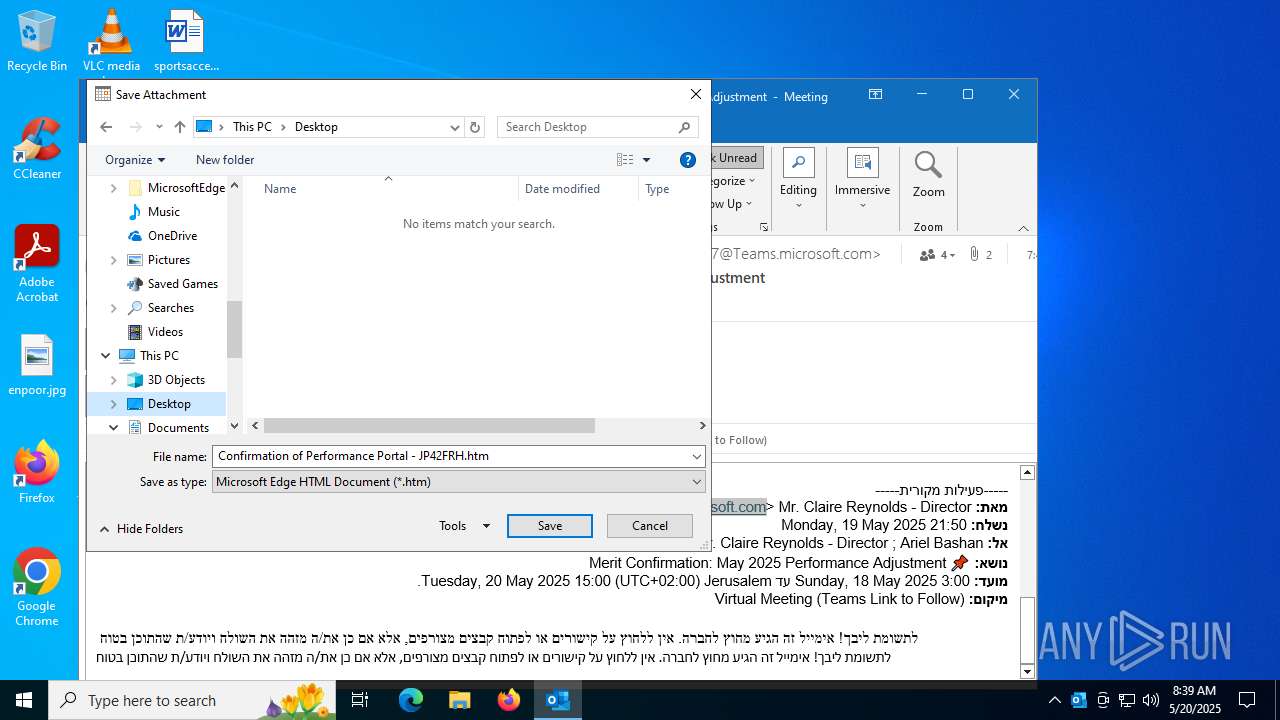Launch Firefox desktop shortcut

37,472
